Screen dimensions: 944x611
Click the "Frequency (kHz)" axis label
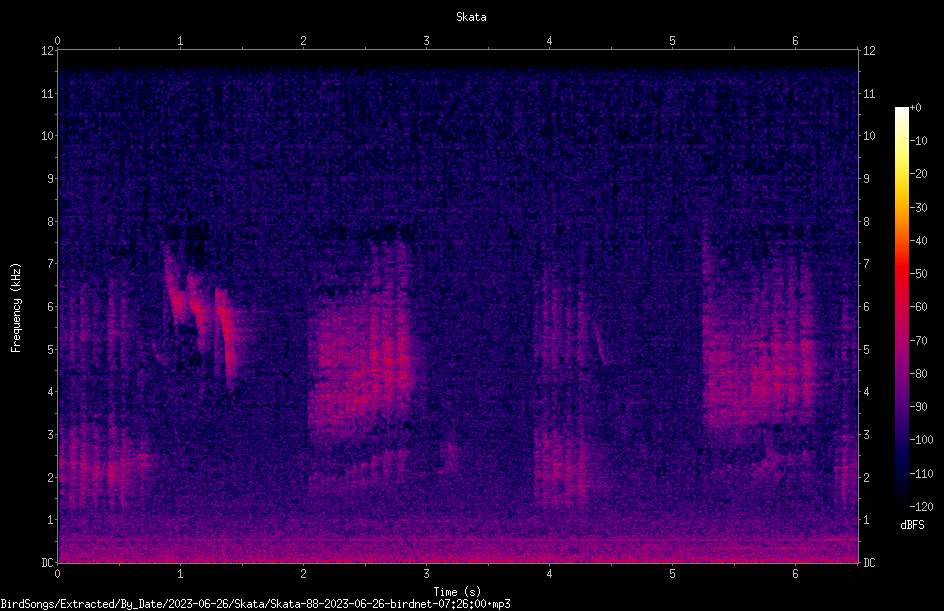(16, 308)
